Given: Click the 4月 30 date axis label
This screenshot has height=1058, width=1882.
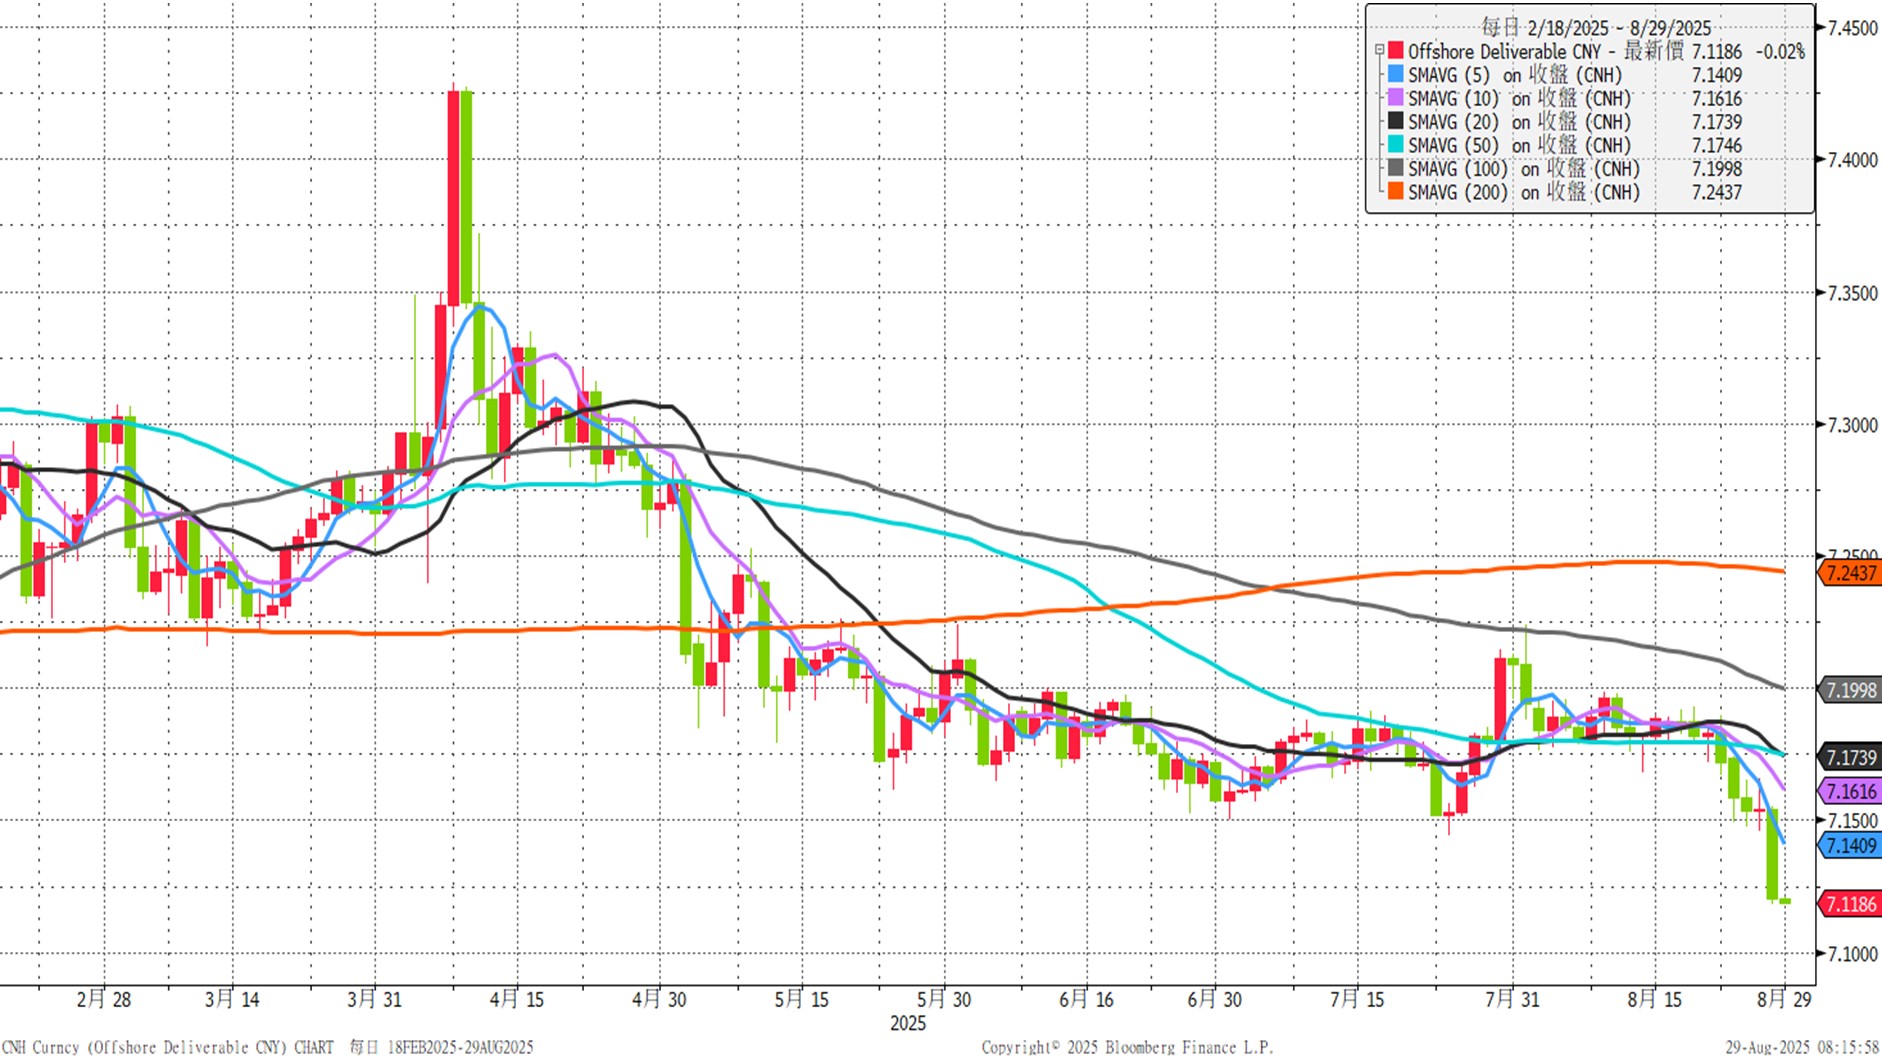Looking at the screenshot, I should 659,999.
